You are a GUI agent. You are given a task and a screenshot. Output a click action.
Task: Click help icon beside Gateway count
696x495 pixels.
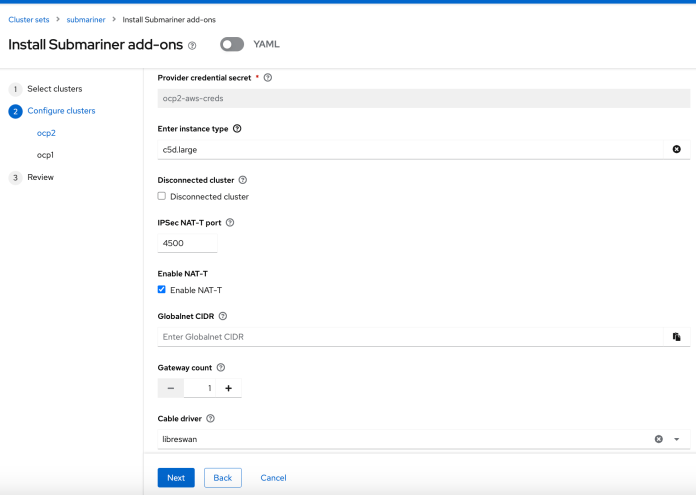[220, 368]
